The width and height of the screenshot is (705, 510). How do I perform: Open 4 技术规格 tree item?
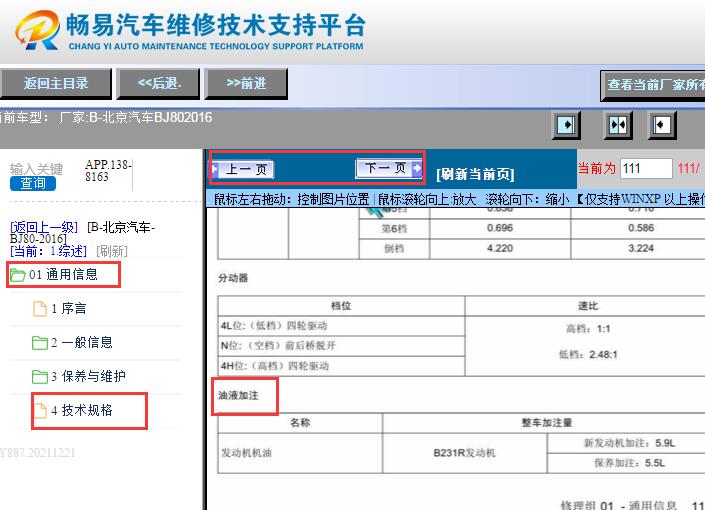pyautogui.click(x=81, y=410)
